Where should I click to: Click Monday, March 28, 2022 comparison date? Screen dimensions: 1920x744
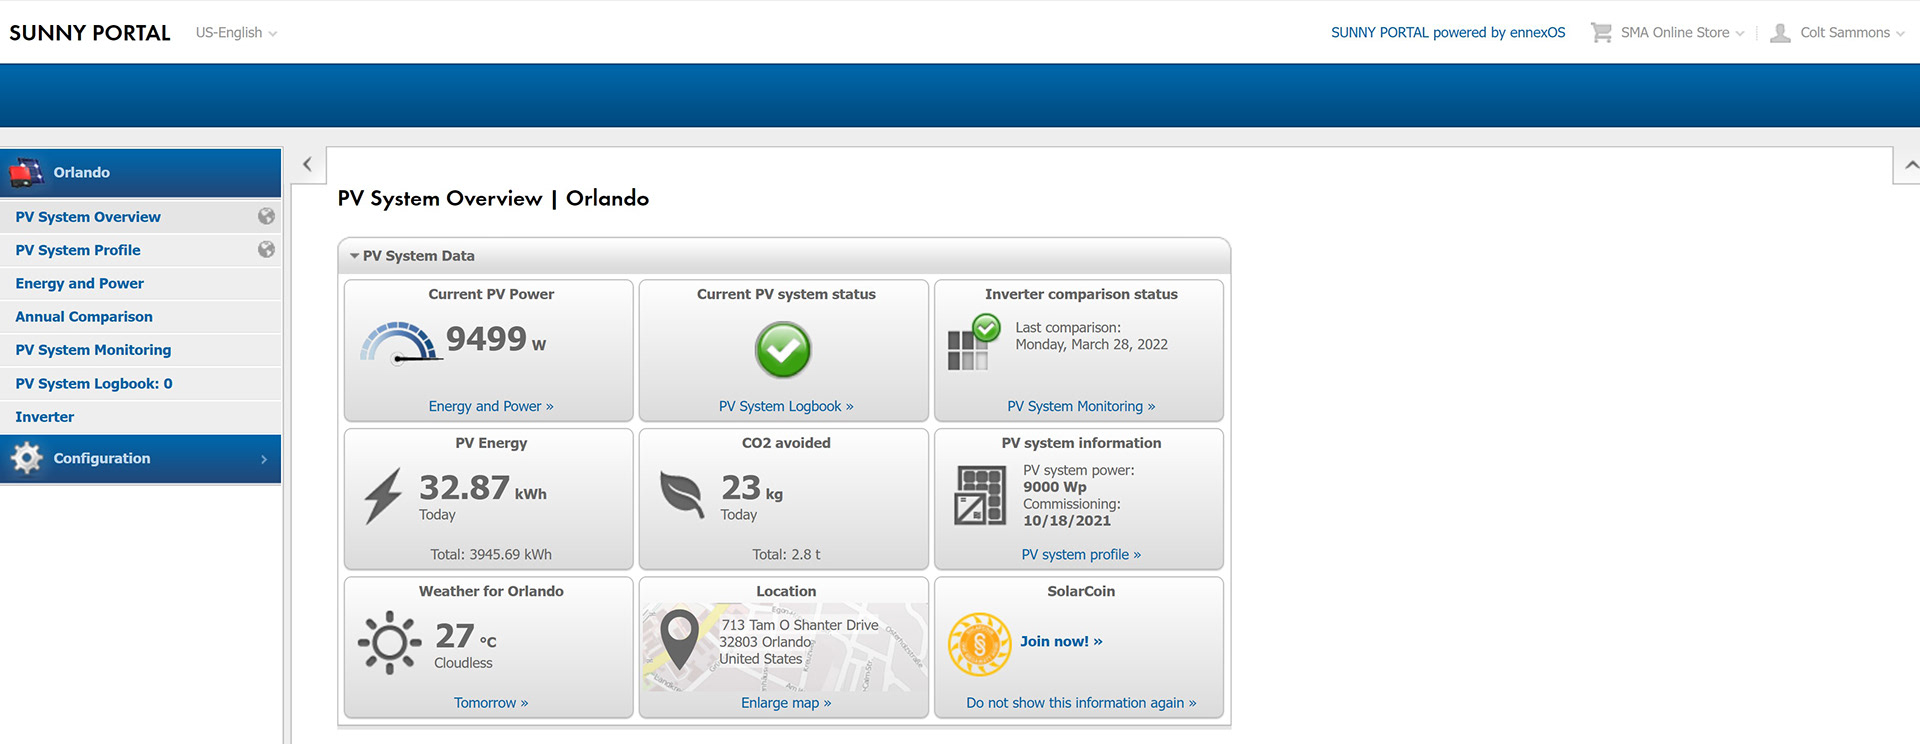coord(1091,344)
